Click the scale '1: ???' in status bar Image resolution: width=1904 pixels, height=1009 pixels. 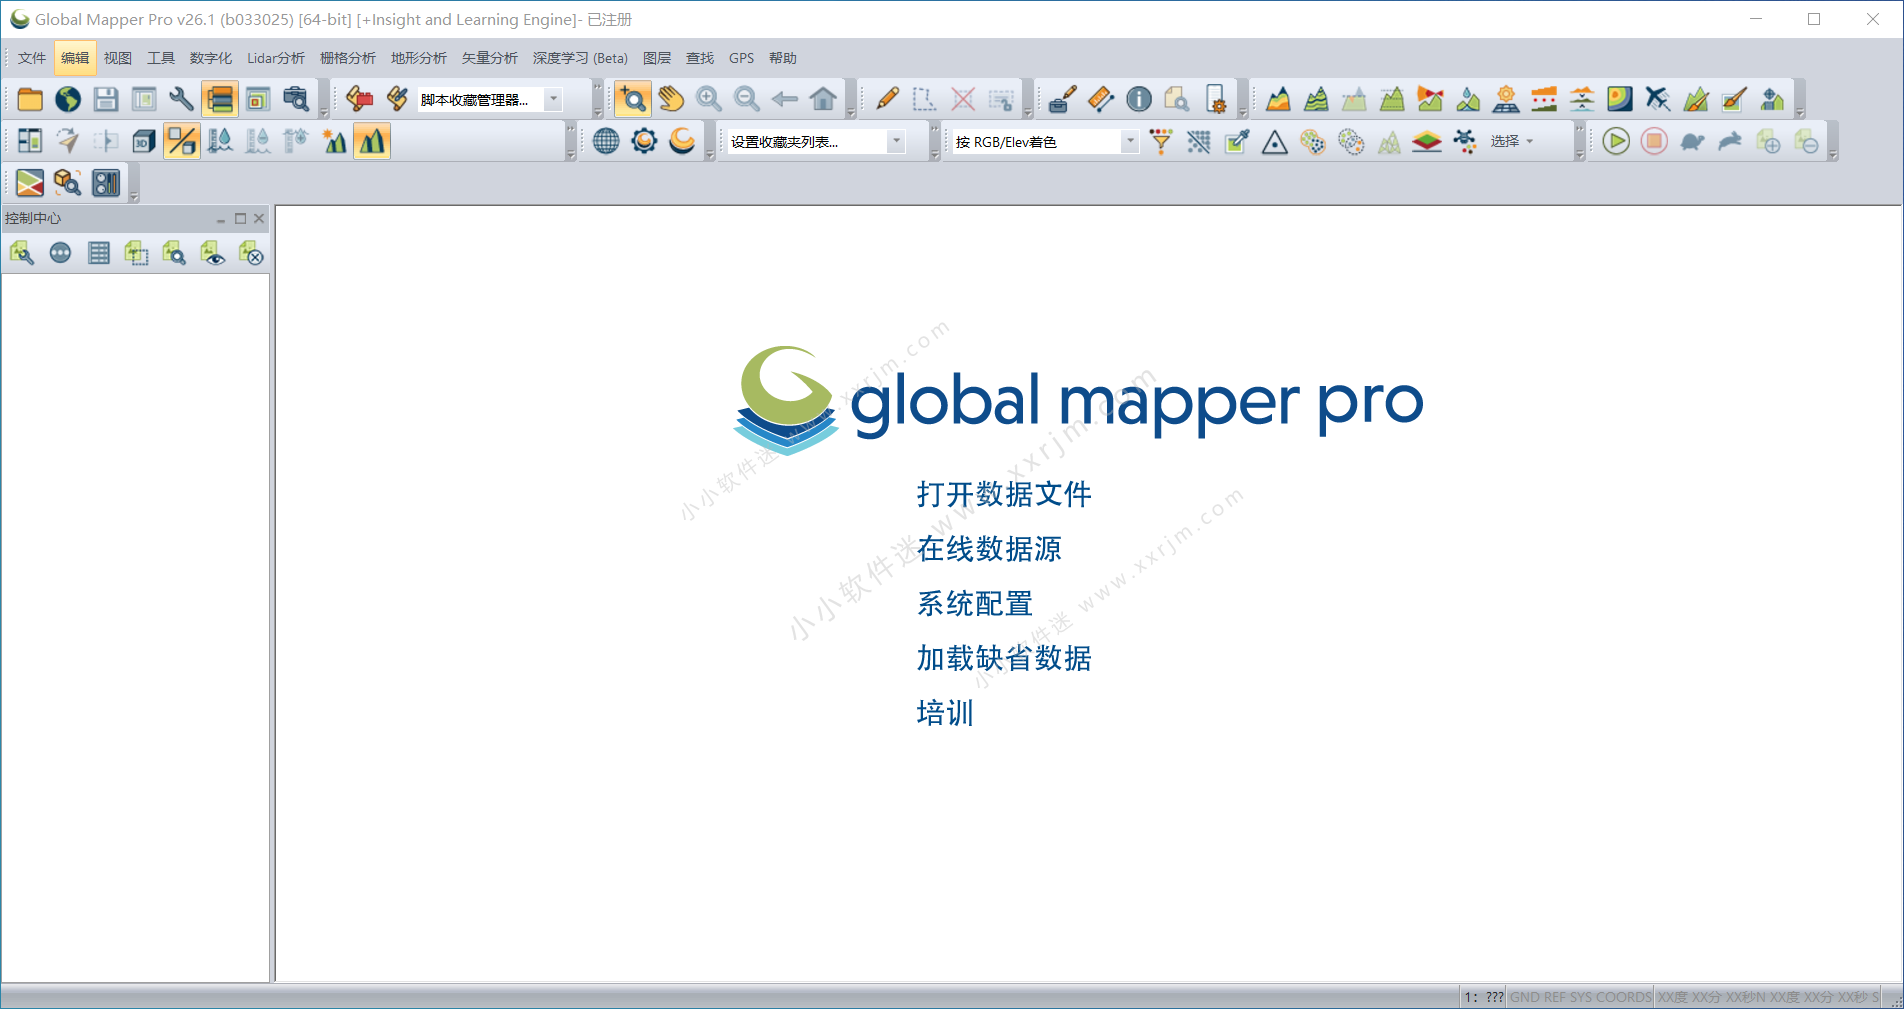(x=1484, y=997)
